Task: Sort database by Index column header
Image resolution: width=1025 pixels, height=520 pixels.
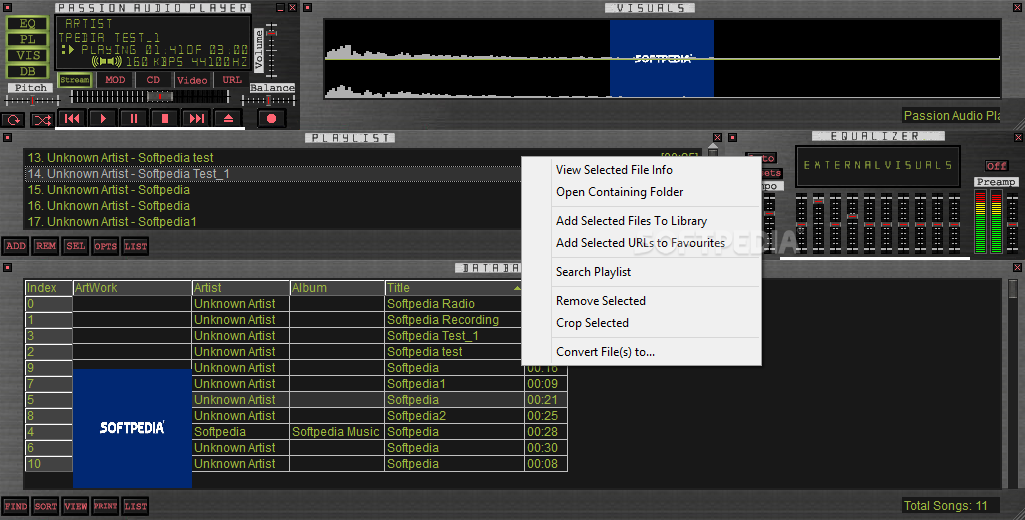Action: click(48, 288)
